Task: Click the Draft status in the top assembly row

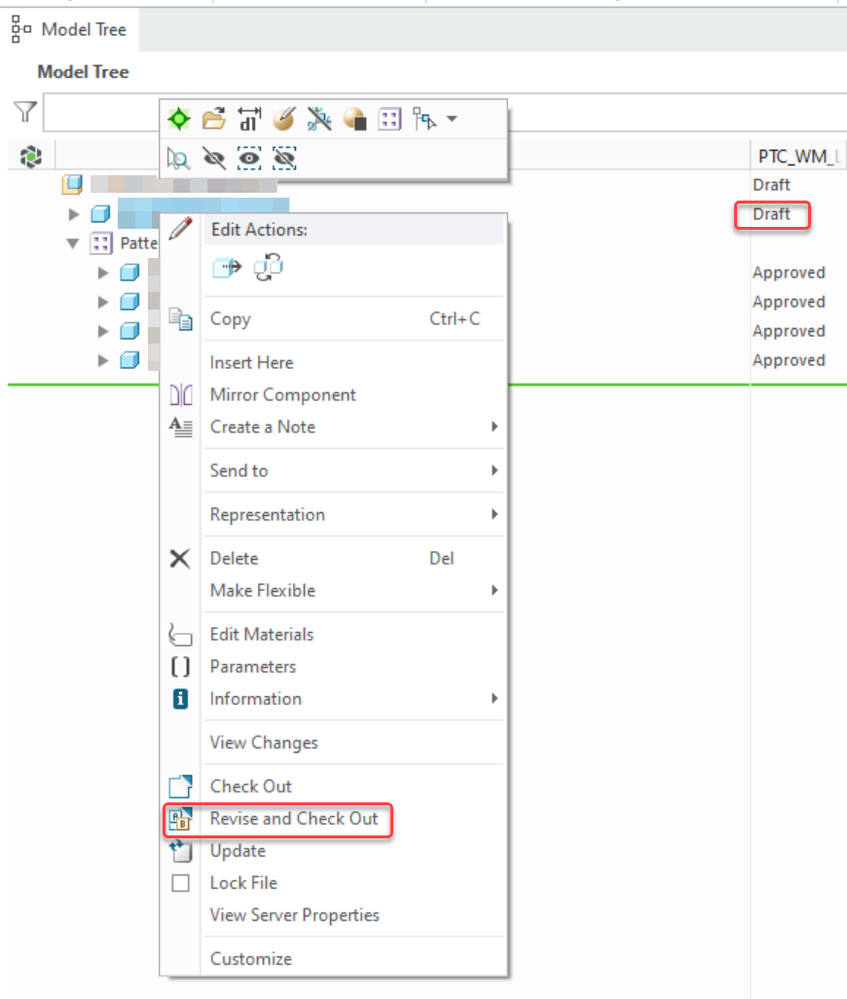Action: (771, 185)
